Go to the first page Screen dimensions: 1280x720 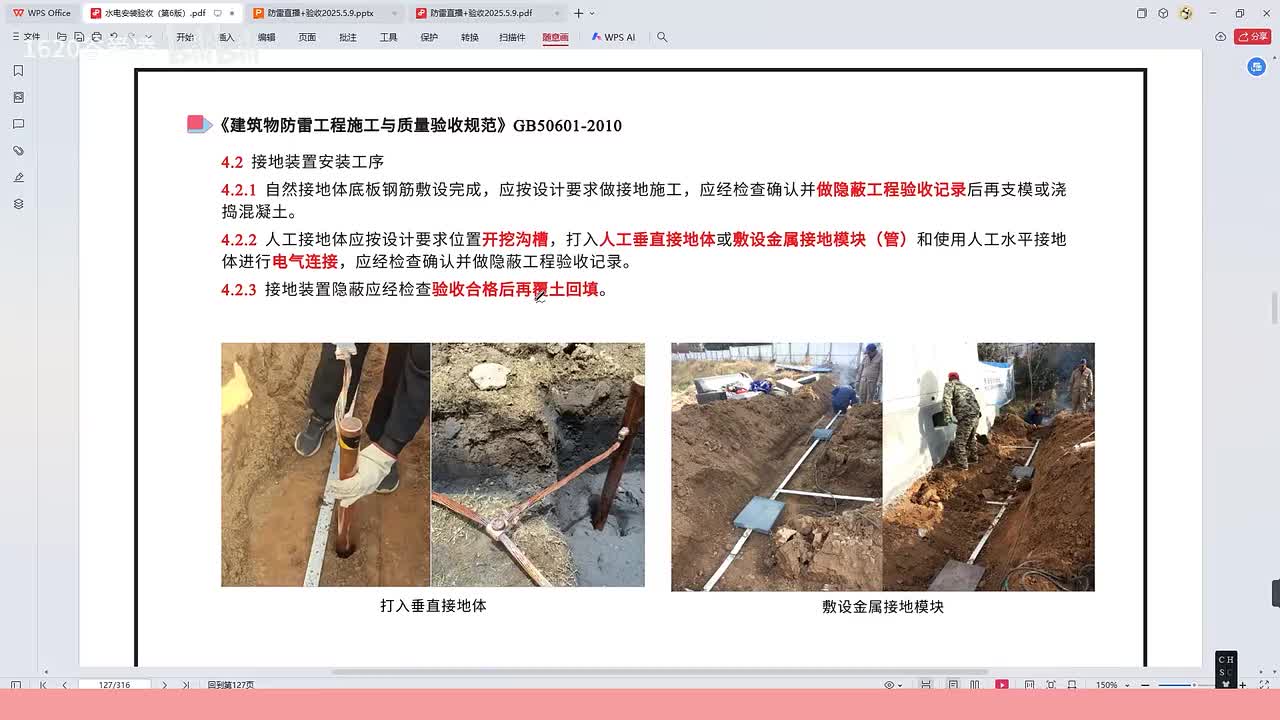click(x=43, y=685)
